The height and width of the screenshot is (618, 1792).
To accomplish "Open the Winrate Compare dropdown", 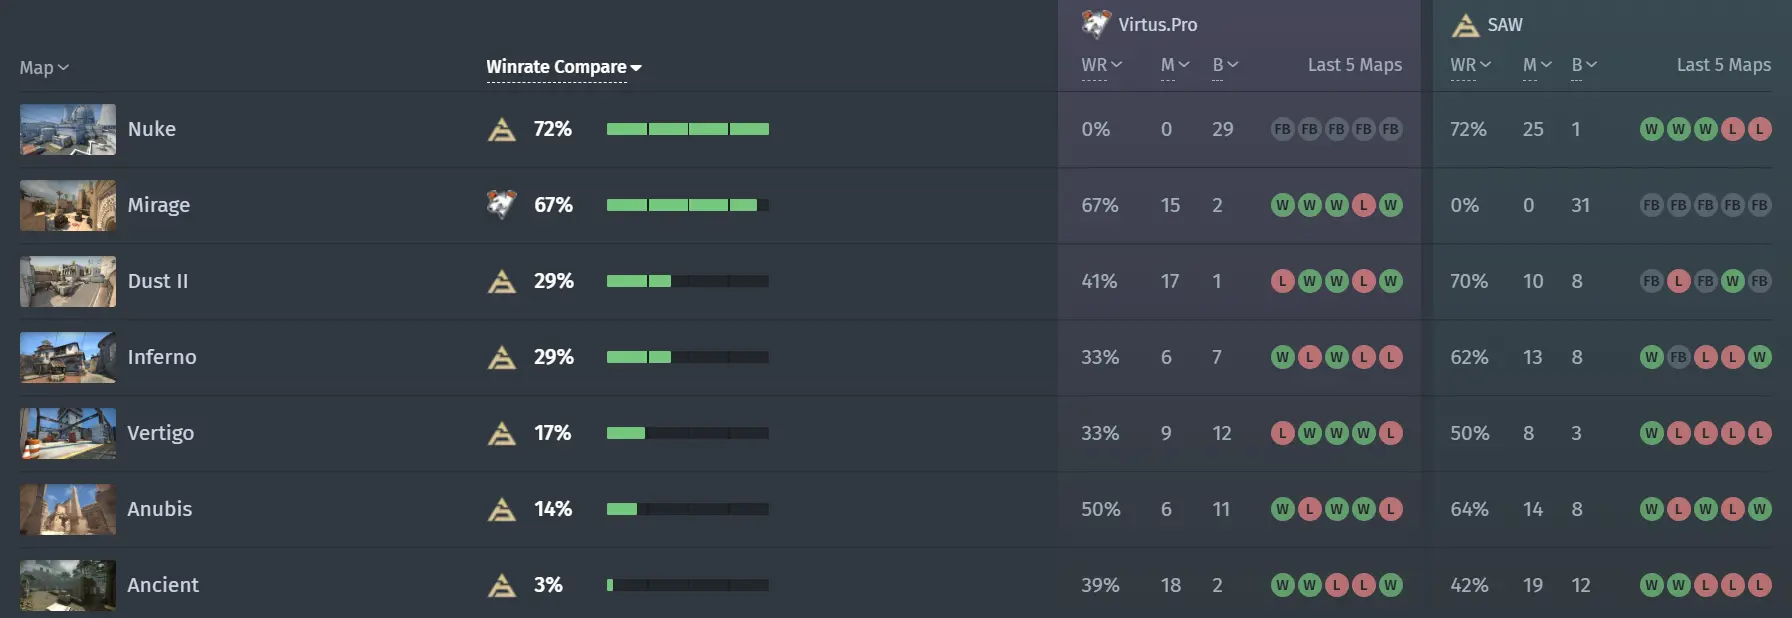I will (x=564, y=67).
